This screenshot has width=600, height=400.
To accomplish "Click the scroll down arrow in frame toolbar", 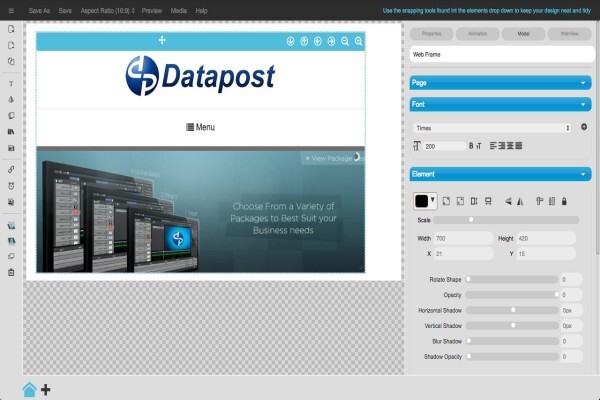I will 290,41.
